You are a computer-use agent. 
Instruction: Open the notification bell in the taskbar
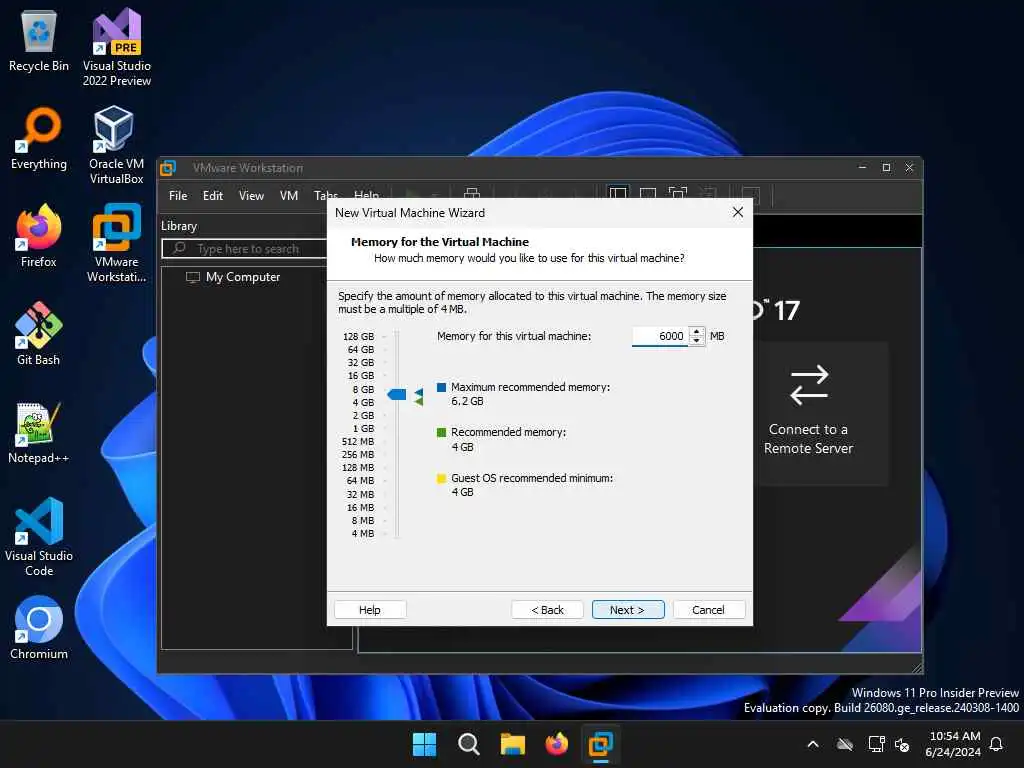(996, 744)
